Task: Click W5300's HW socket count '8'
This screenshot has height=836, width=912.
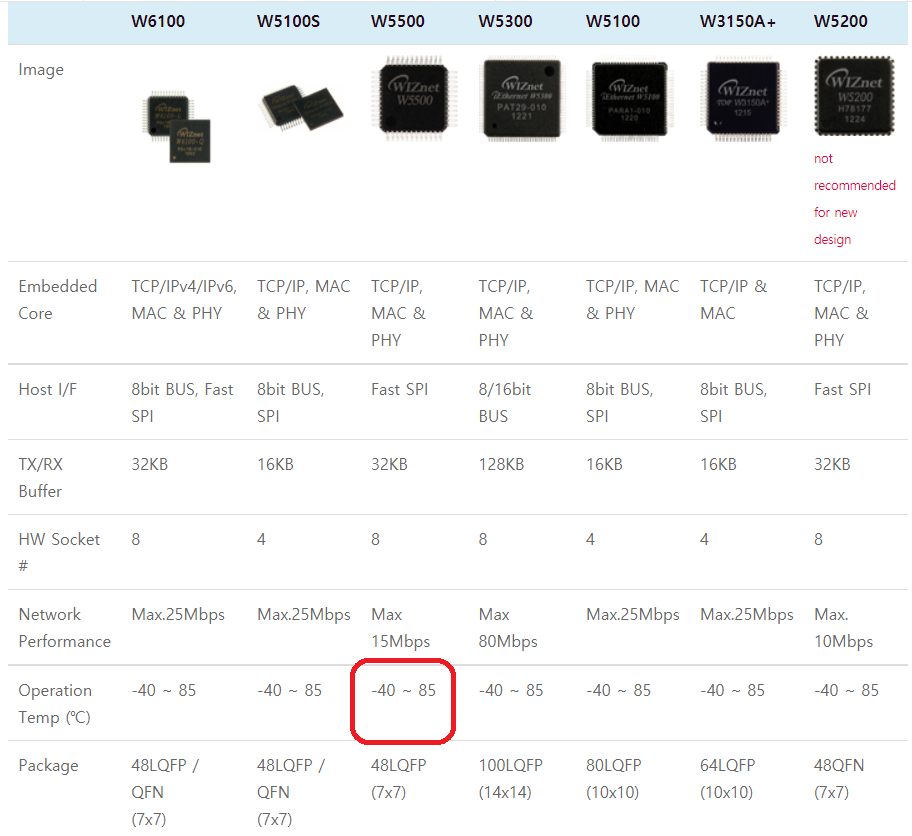Action: pyautogui.click(x=483, y=539)
